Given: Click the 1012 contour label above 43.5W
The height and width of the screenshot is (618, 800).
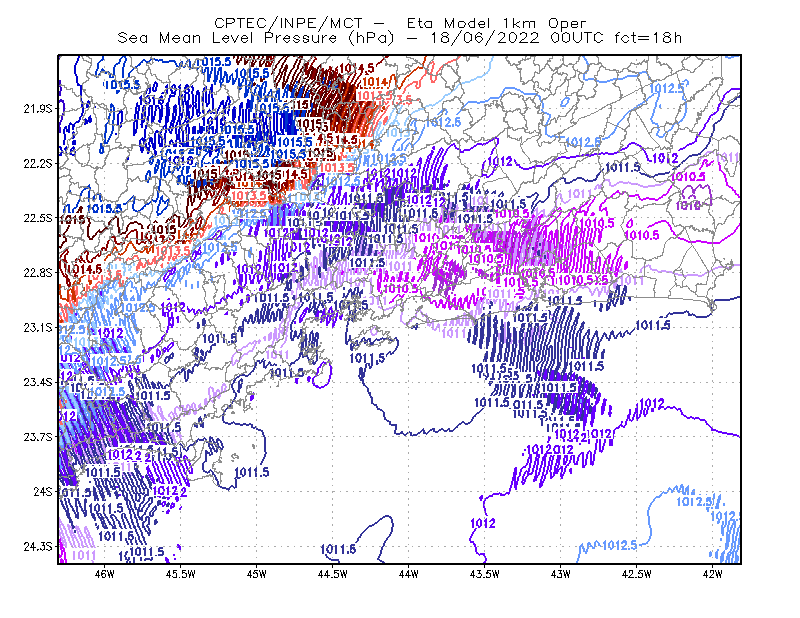Looking at the screenshot, I should click(x=482, y=523).
